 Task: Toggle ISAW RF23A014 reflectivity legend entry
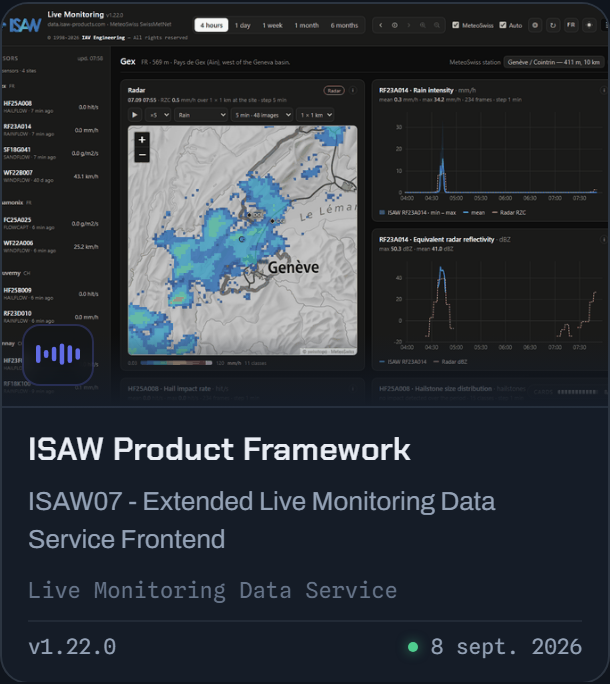[x=403, y=362]
